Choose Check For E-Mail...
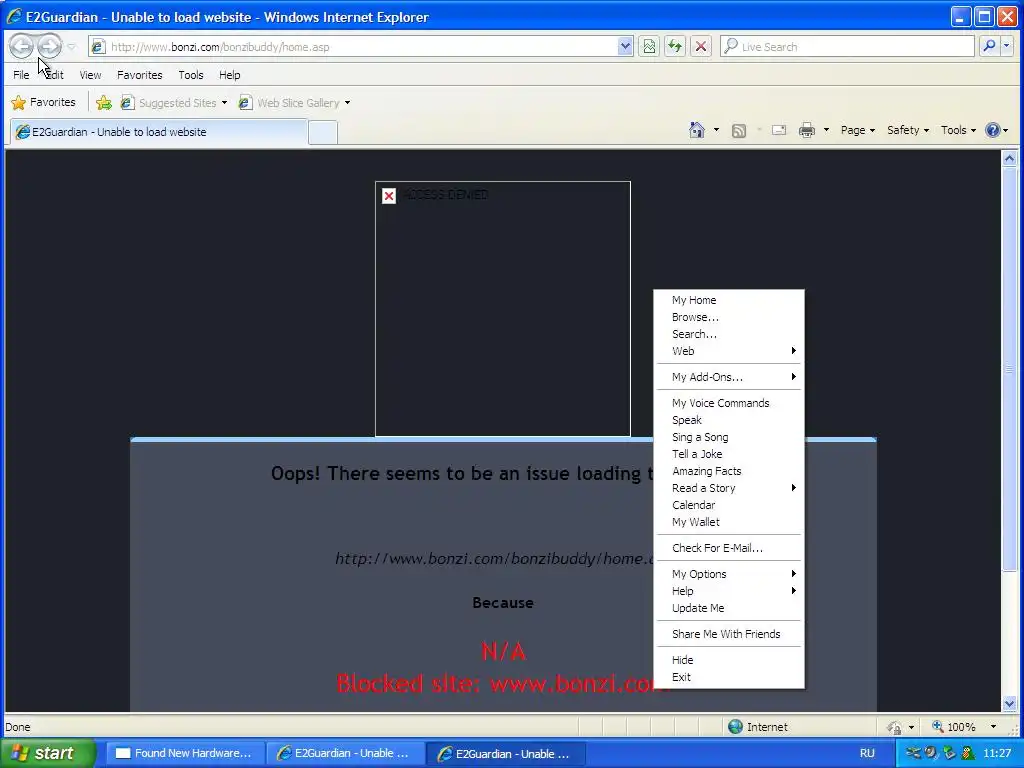The height and width of the screenshot is (768, 1024). coord(729,548)
